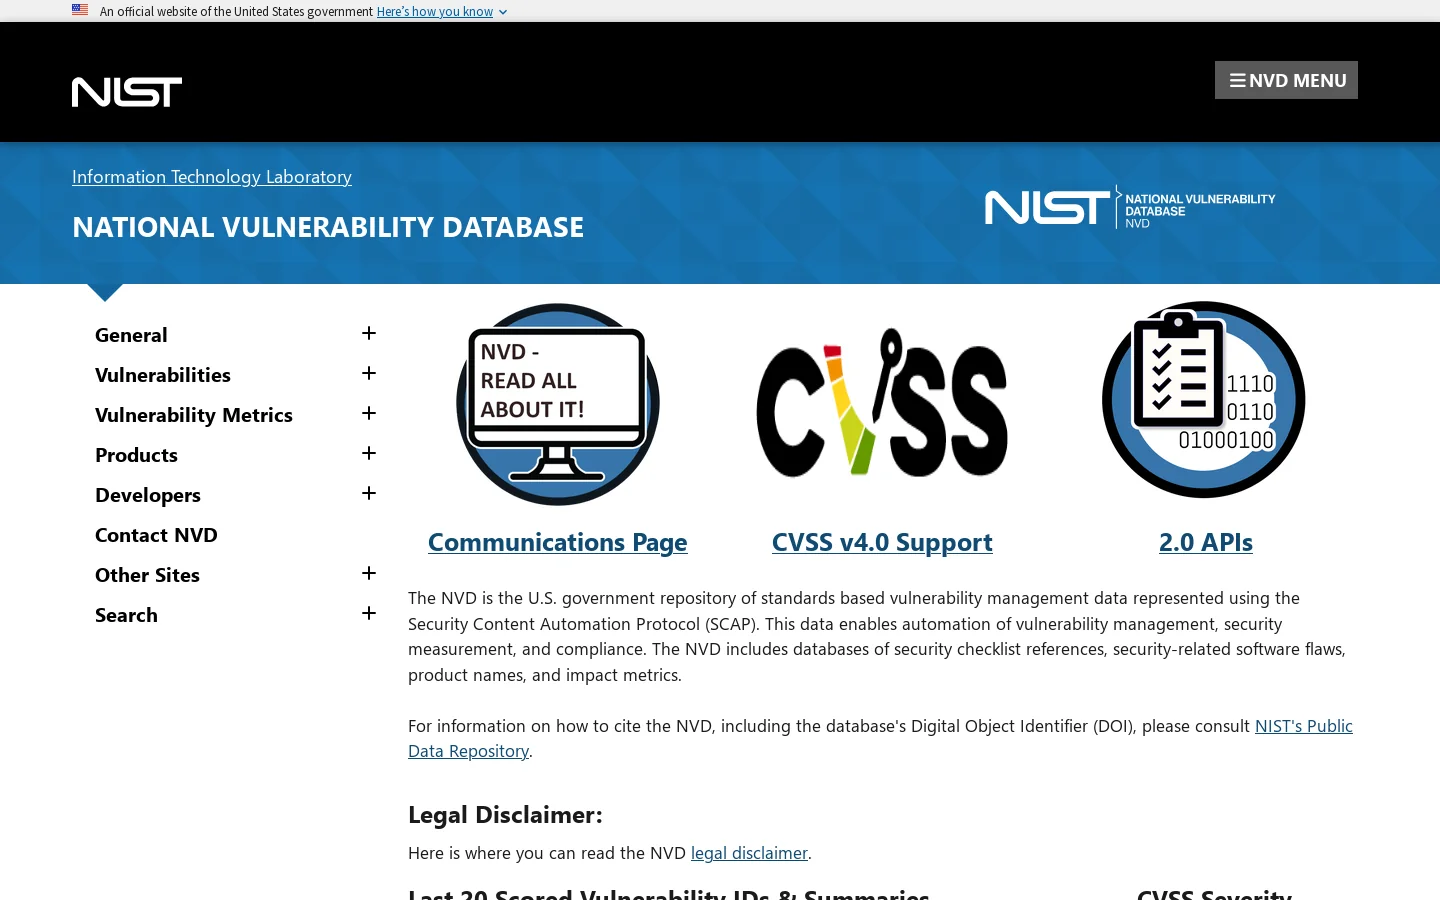
Task: Open the Communications Page link
Action: [x=558, y=542]
